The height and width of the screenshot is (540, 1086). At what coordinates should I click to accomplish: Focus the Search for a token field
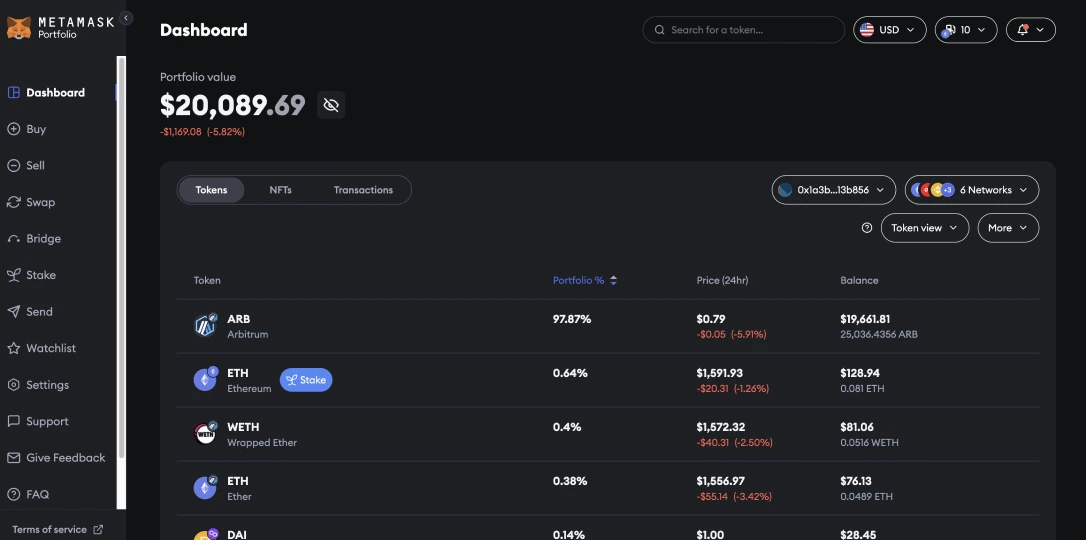click(x=744, y=30)
